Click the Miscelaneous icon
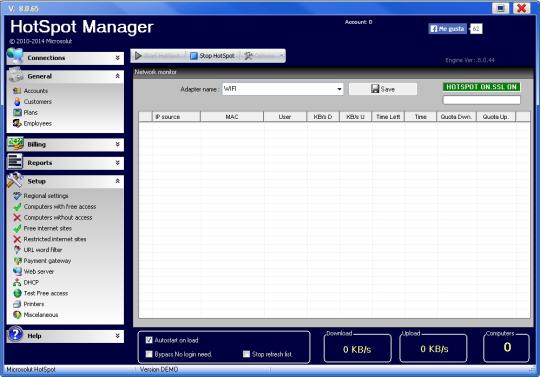 17,315
